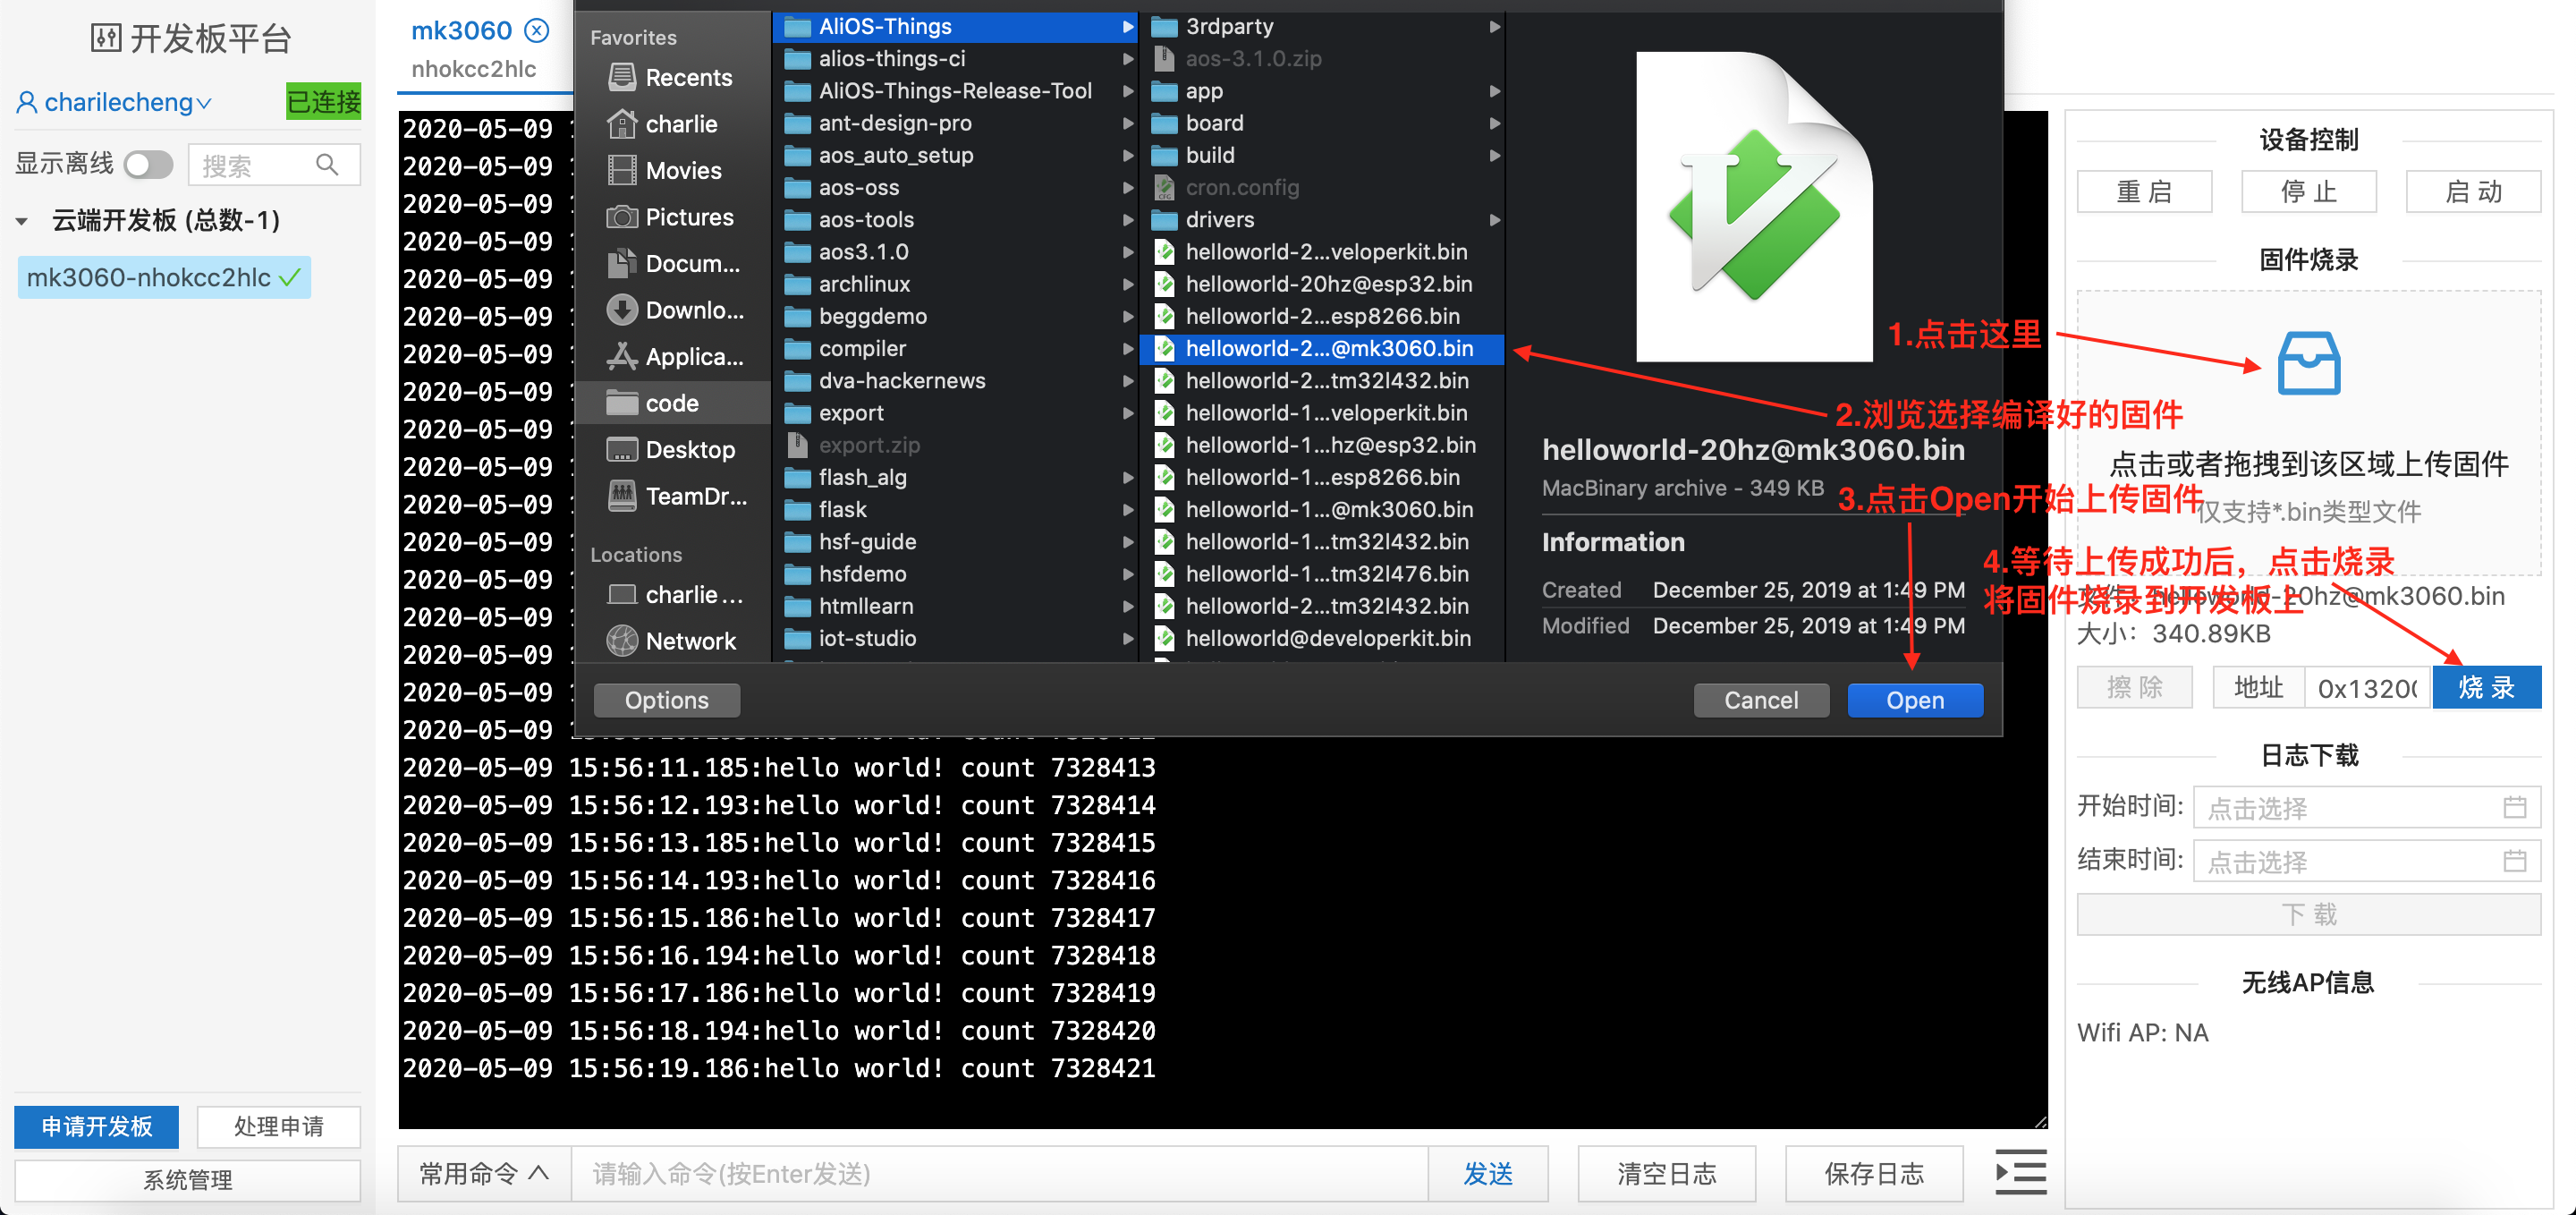Viewport: 2576px width, 1215px height.
Task: Select aos-3.1.0.zip in file list
Action: [1321, 58]
